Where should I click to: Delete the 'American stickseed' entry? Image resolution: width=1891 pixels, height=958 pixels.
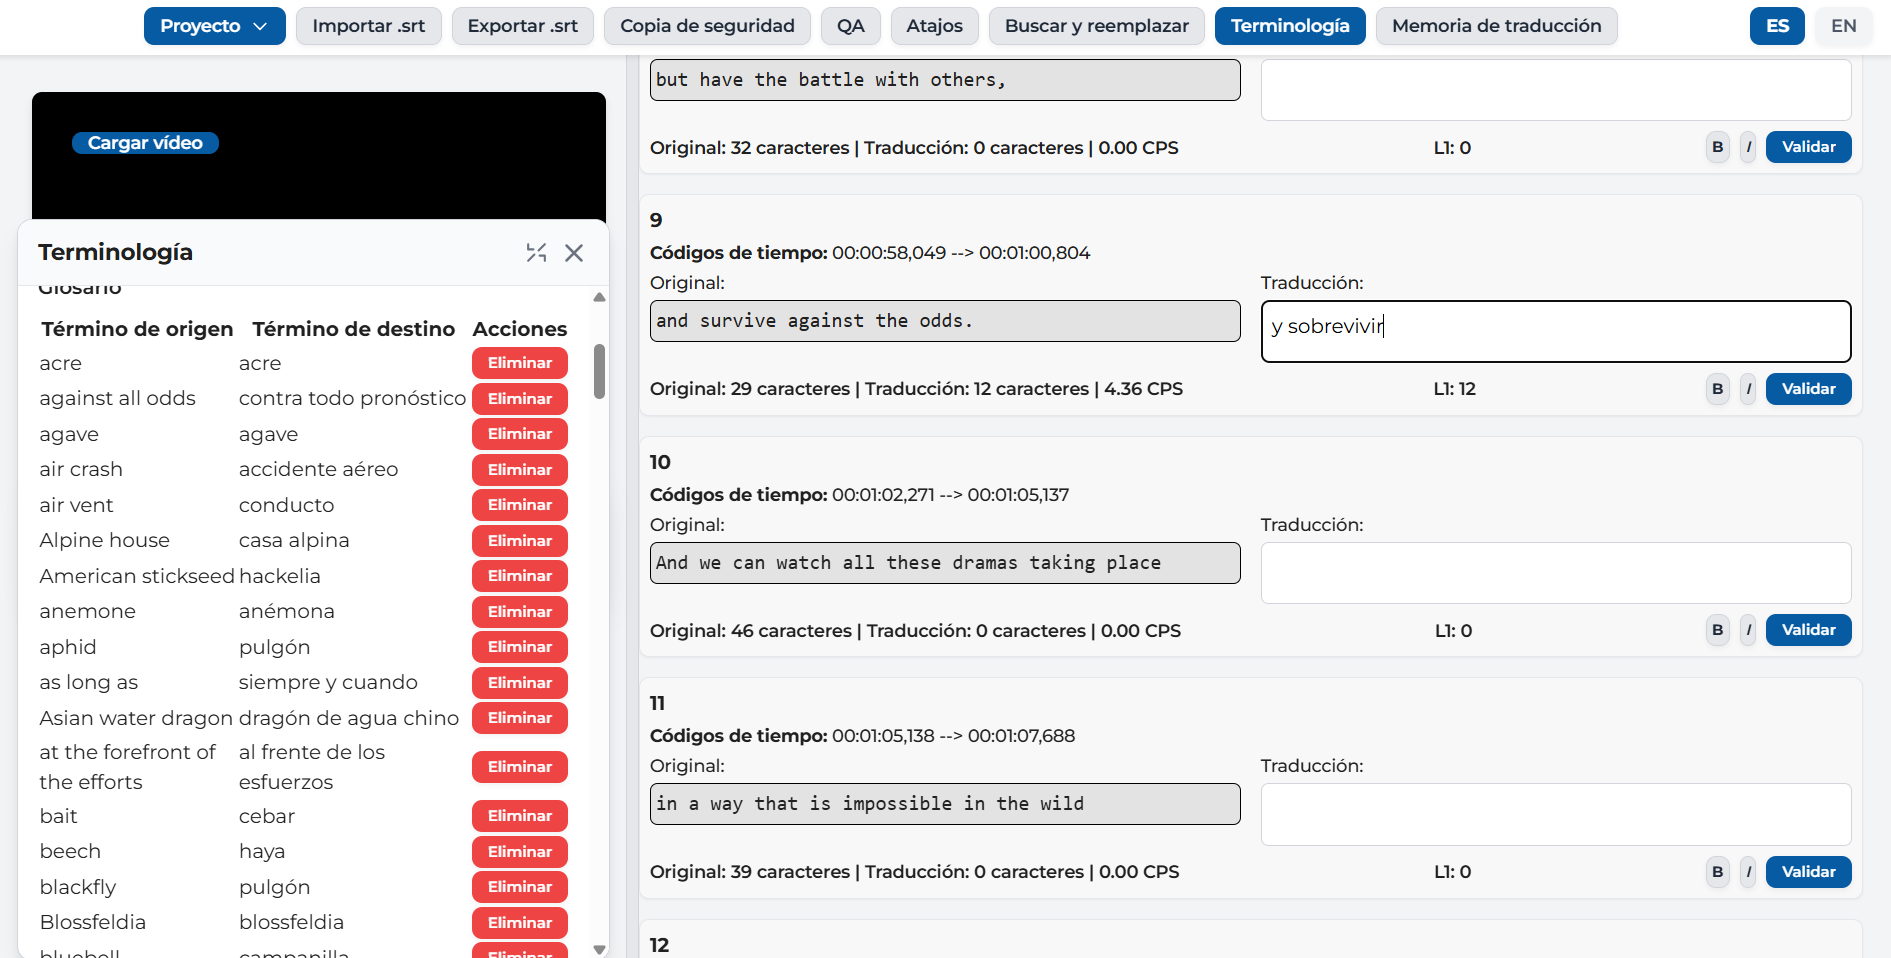click(x=520, y=576)
